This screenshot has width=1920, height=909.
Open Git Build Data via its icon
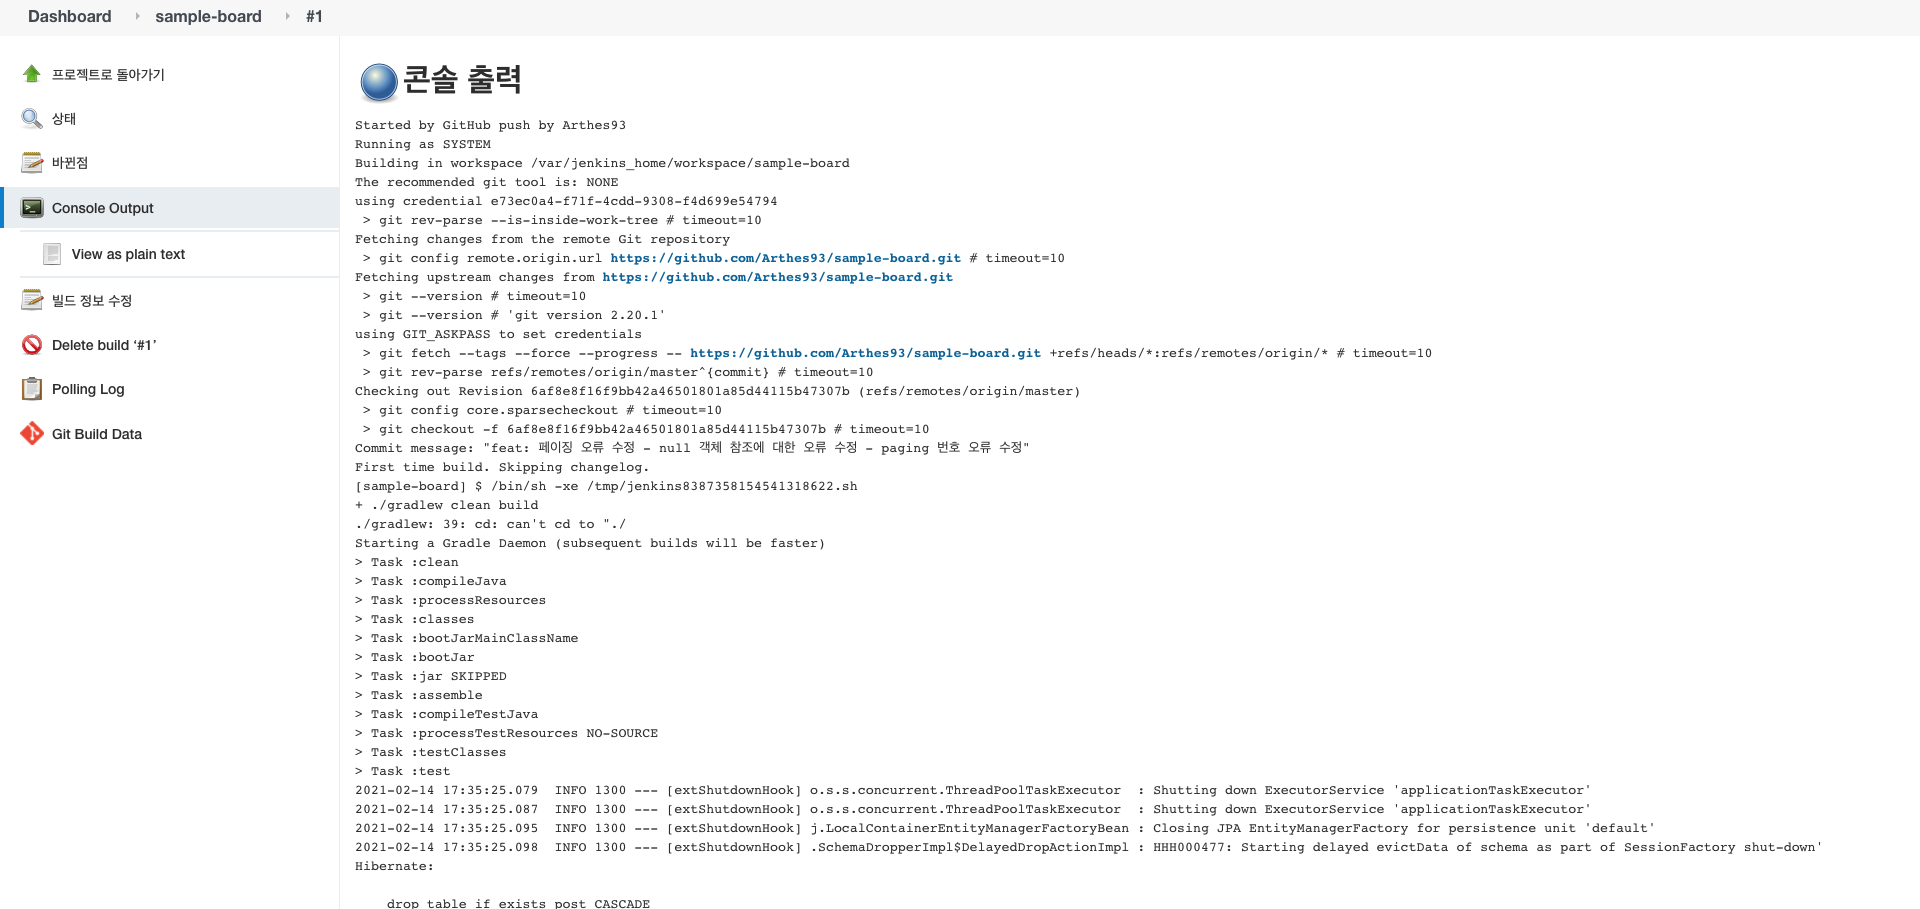click(x=31, y=434)
